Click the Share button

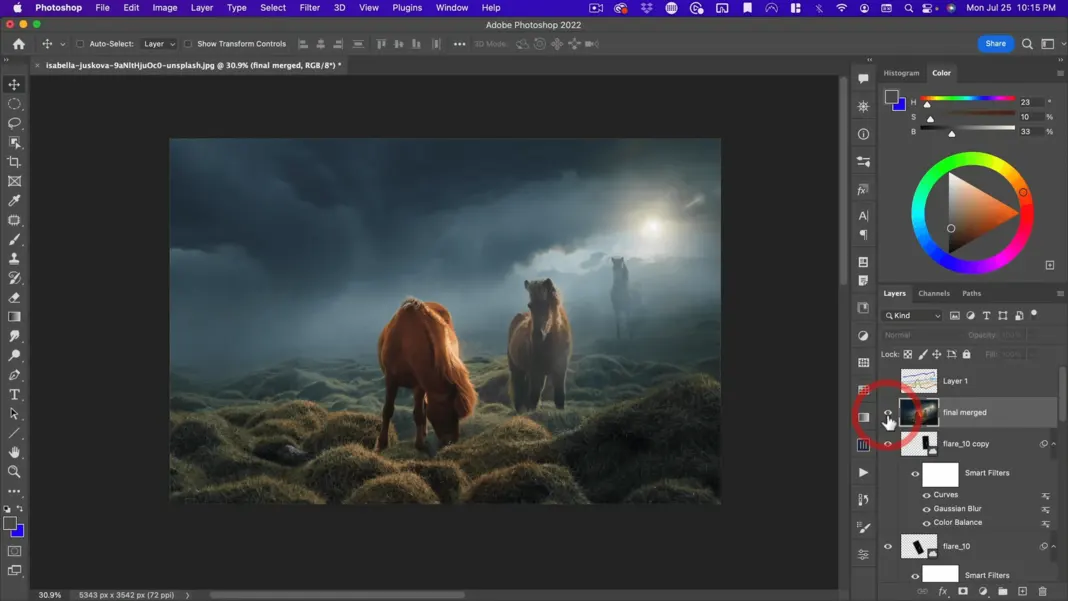(x=995, y=44)
